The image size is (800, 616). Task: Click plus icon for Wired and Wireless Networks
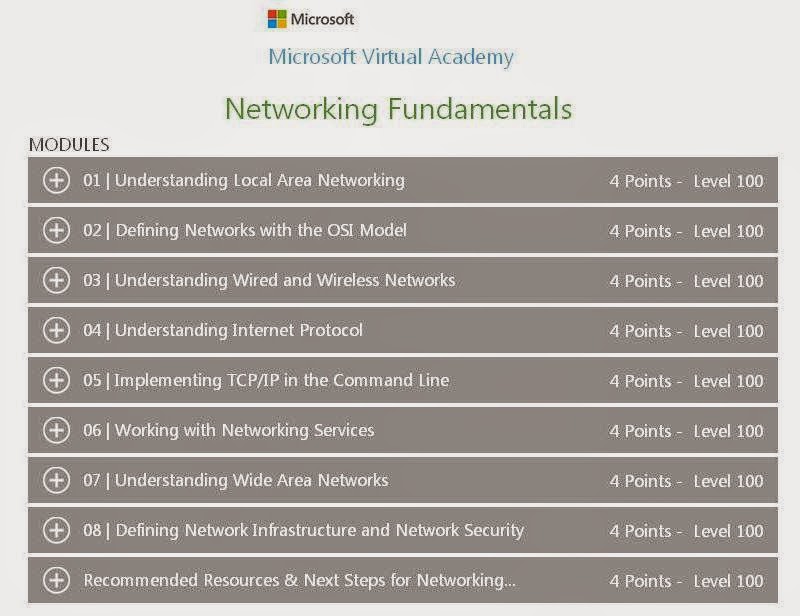tap(57, 281)
